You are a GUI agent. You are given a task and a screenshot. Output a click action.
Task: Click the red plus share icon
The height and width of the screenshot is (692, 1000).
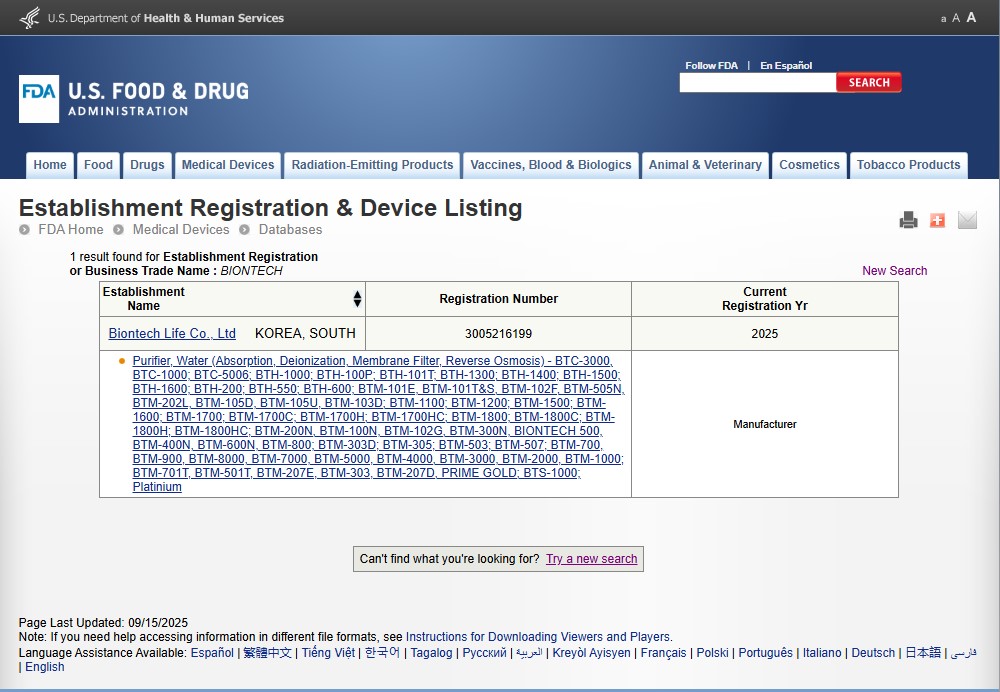pos(937,220)
